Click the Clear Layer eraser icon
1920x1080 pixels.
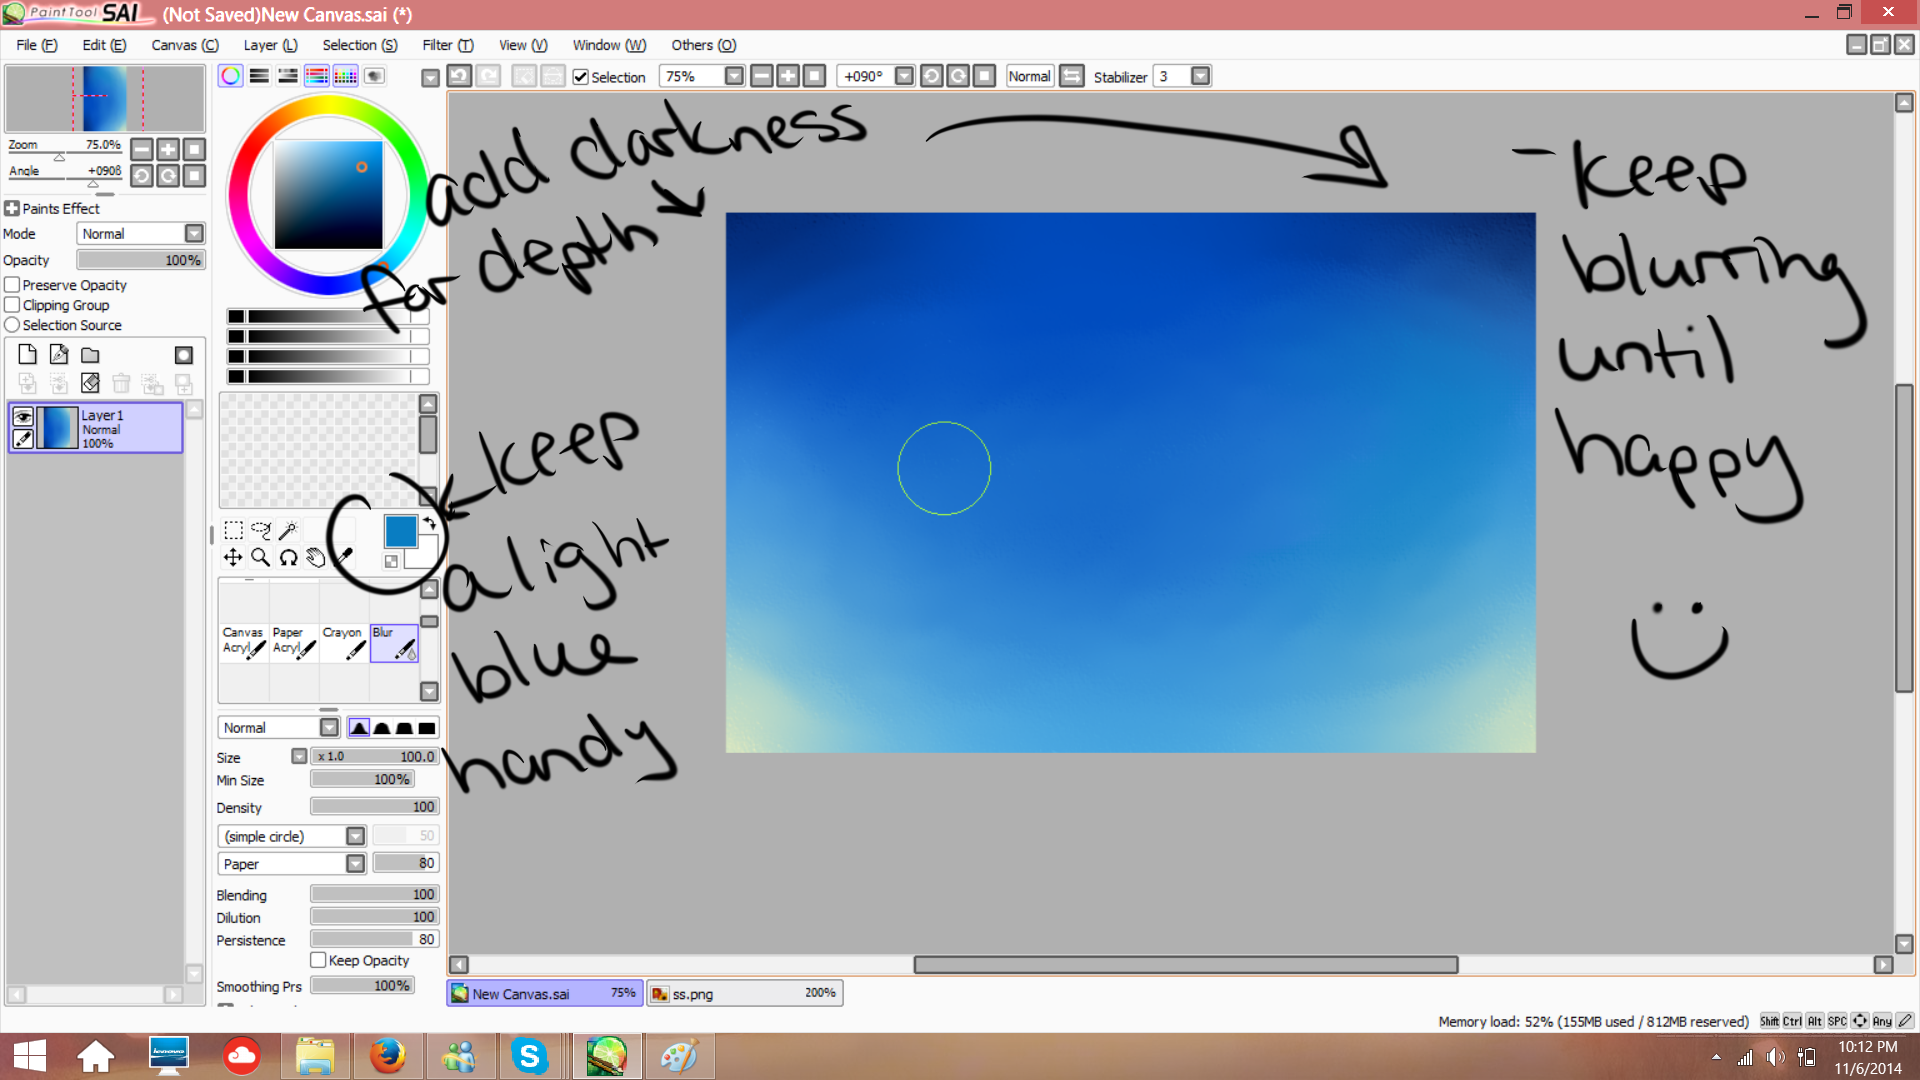point(90,383)
